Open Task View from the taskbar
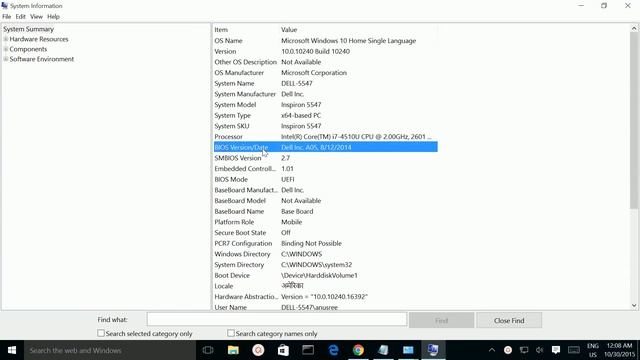Viewport: 640px width, 360px height. coord(208,350)
